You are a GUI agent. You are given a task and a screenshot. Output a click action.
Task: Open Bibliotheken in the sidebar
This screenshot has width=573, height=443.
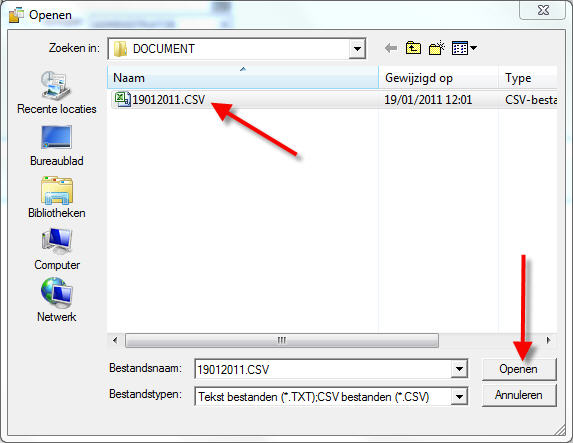tap(57, 198)
